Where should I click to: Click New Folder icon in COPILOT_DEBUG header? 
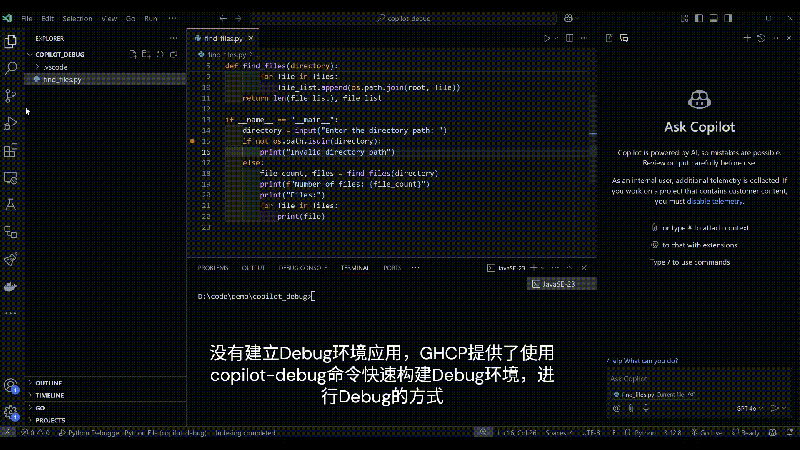pyautogui.click(x=146, y=54)
